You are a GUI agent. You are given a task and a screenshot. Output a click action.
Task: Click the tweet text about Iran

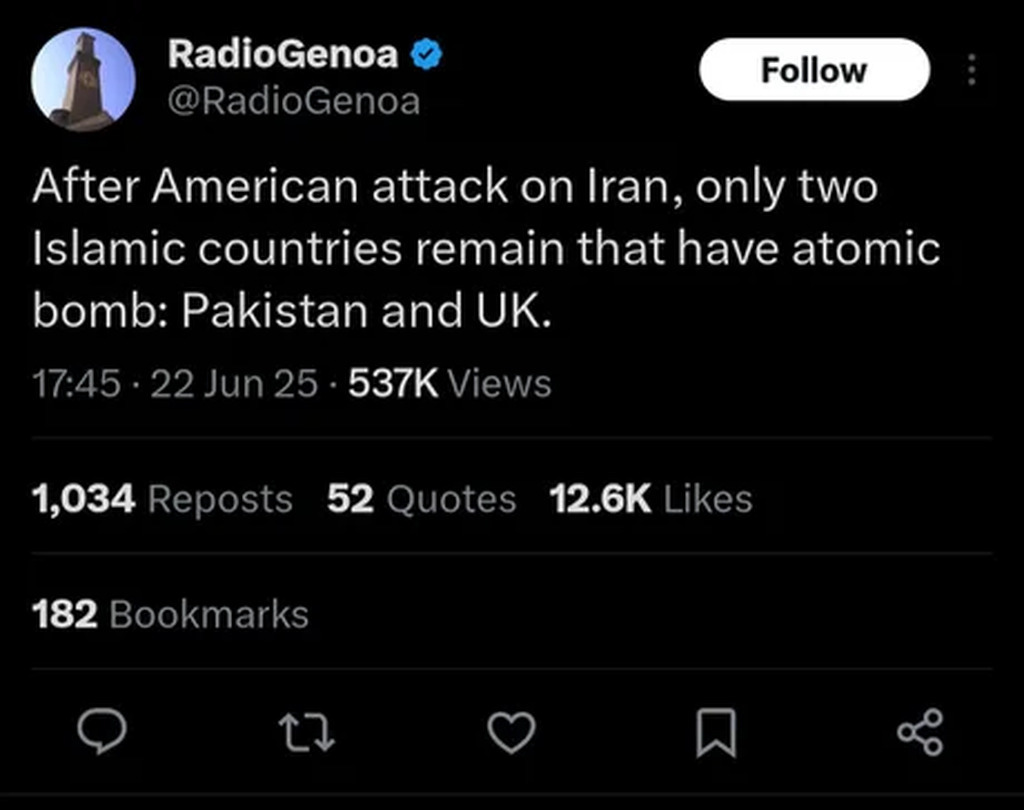[x=487, y=248]
